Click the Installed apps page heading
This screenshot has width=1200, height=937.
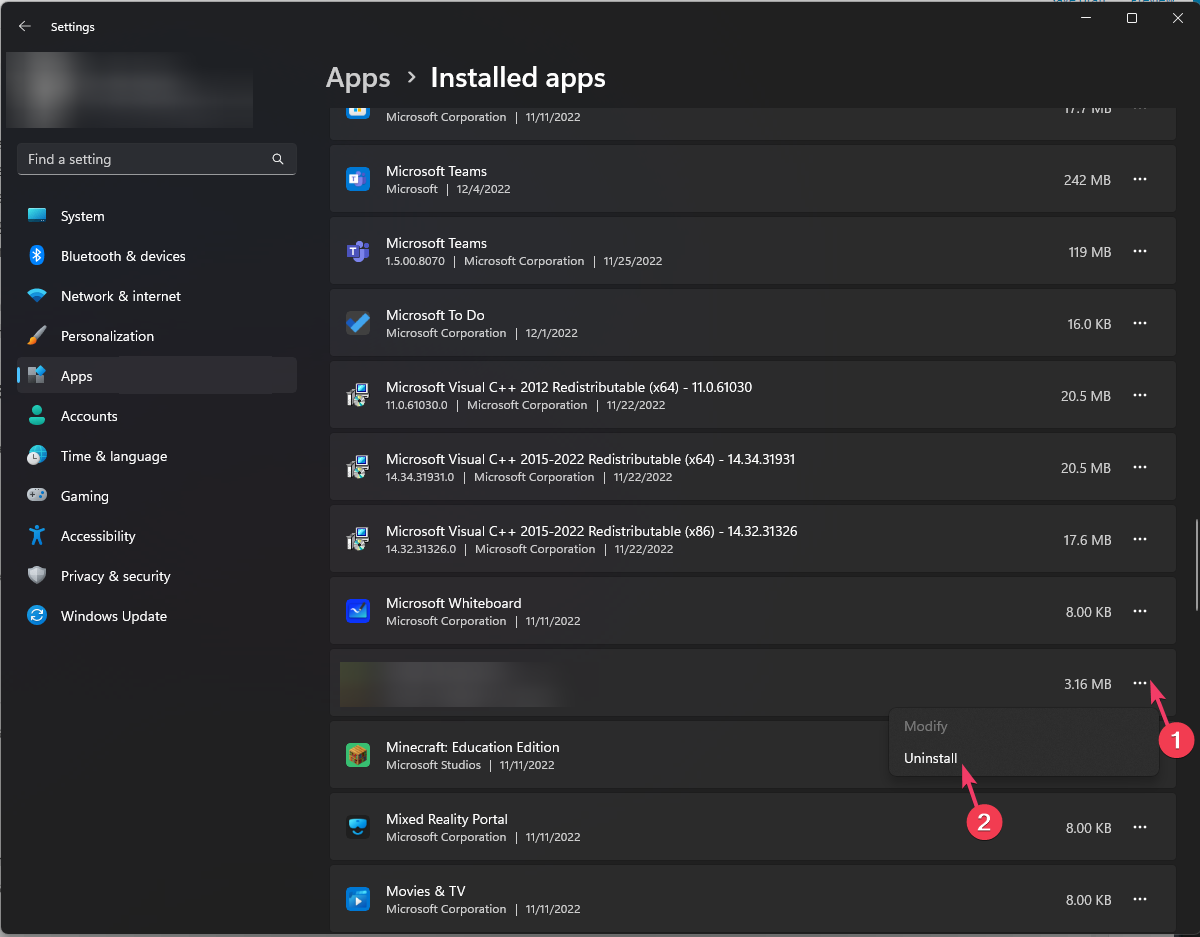518,77
